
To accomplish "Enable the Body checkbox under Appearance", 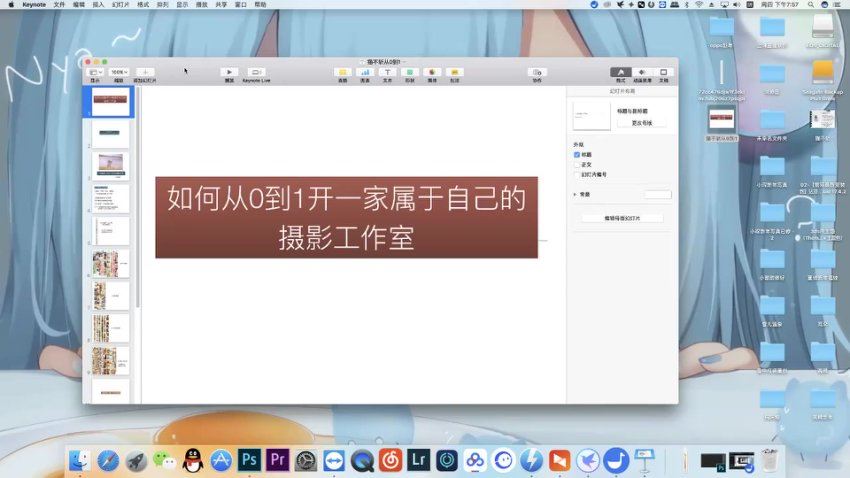I will pyautogui.click(x=577, y=165).
